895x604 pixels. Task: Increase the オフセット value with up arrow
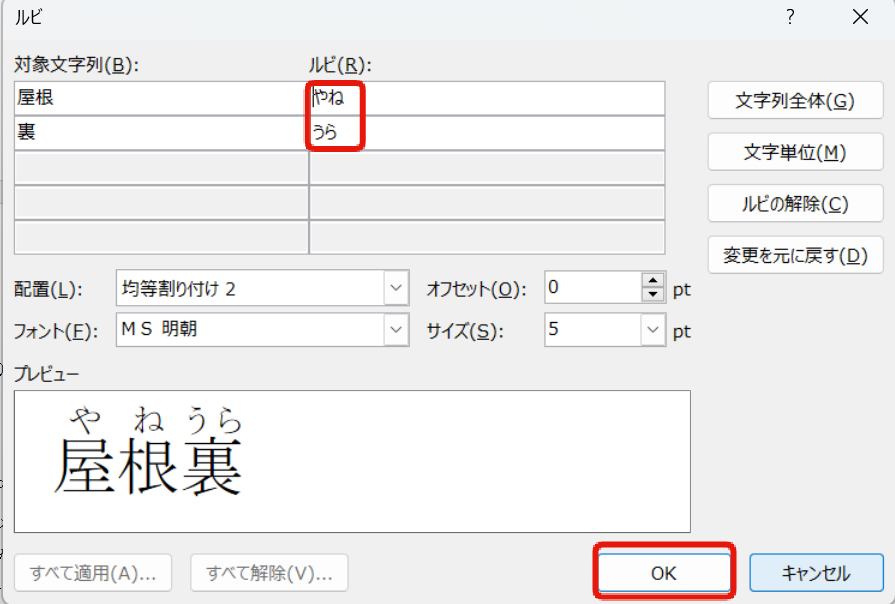tap(653, 282)
